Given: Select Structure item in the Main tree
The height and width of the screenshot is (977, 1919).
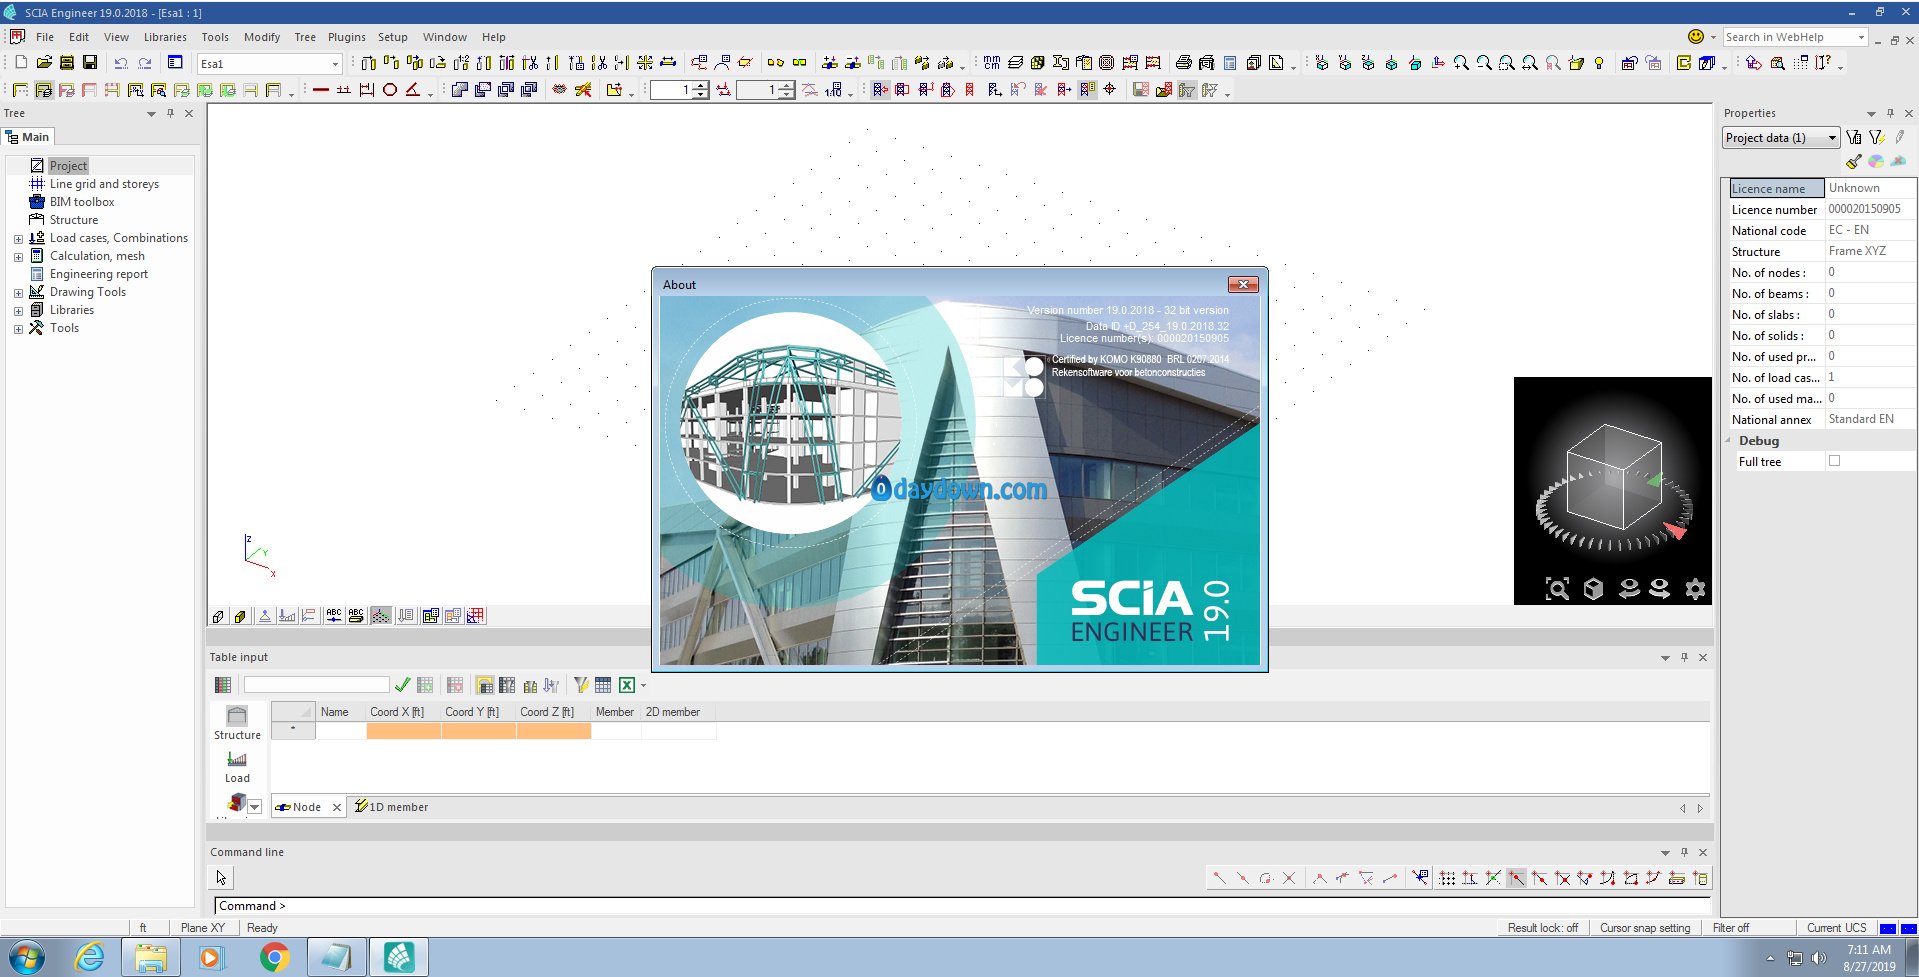Looking at the screenshot, I should [x=74, y=220].
